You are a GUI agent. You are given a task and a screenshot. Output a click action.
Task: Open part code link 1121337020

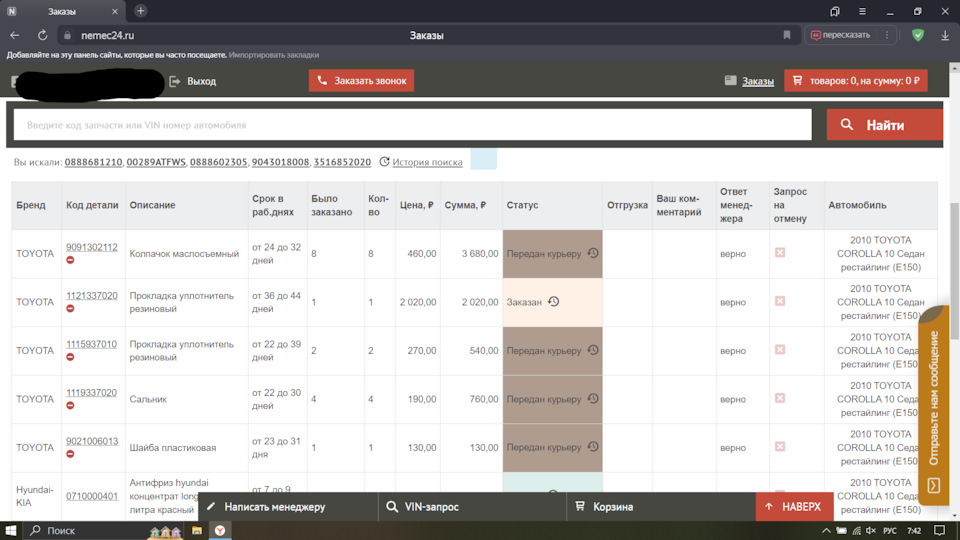tap(92, 296)
